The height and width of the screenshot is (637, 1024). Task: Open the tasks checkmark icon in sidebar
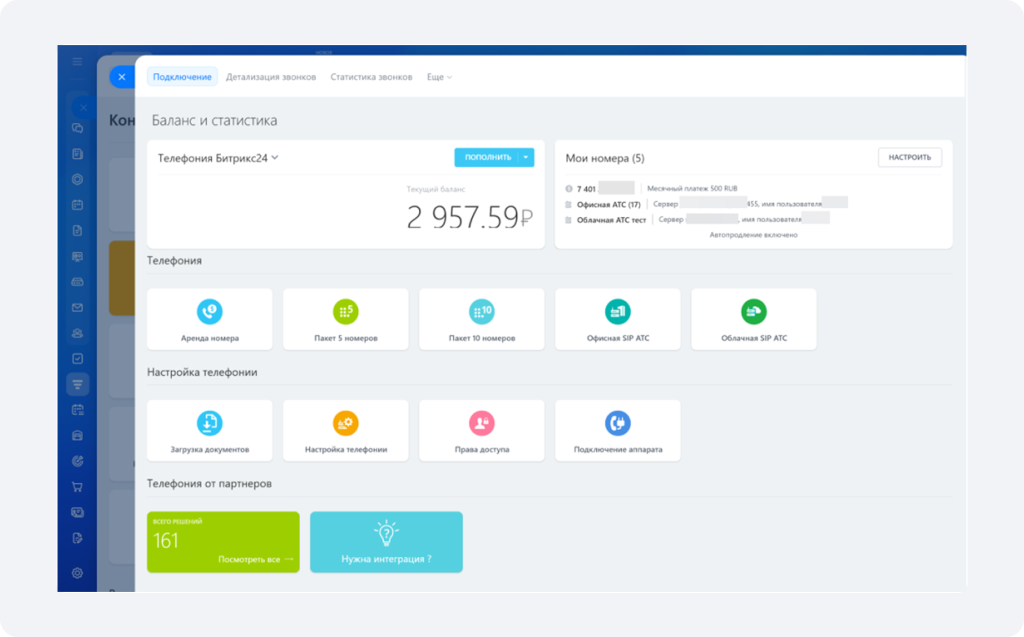click(x=77, y=359)
